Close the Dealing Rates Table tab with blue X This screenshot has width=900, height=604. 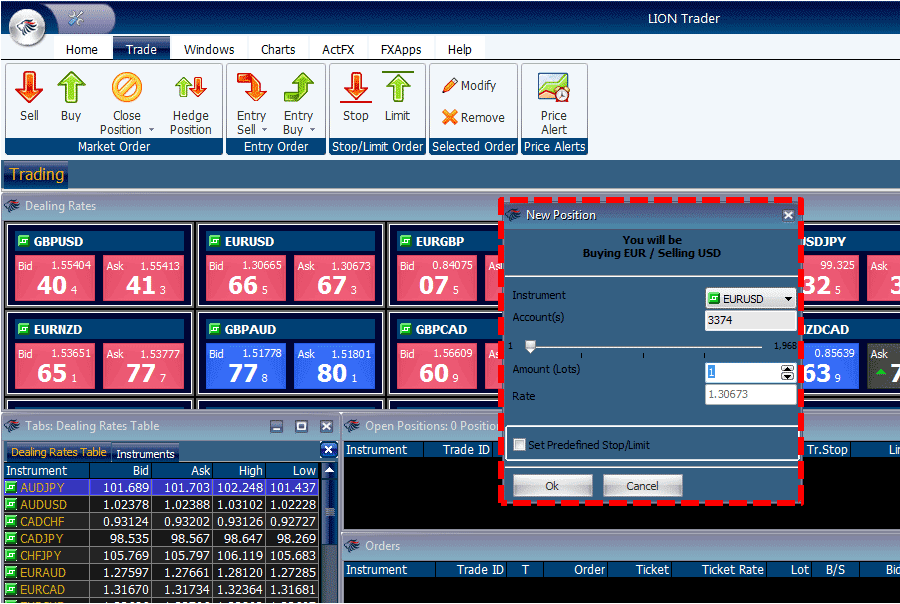(328, 450)
